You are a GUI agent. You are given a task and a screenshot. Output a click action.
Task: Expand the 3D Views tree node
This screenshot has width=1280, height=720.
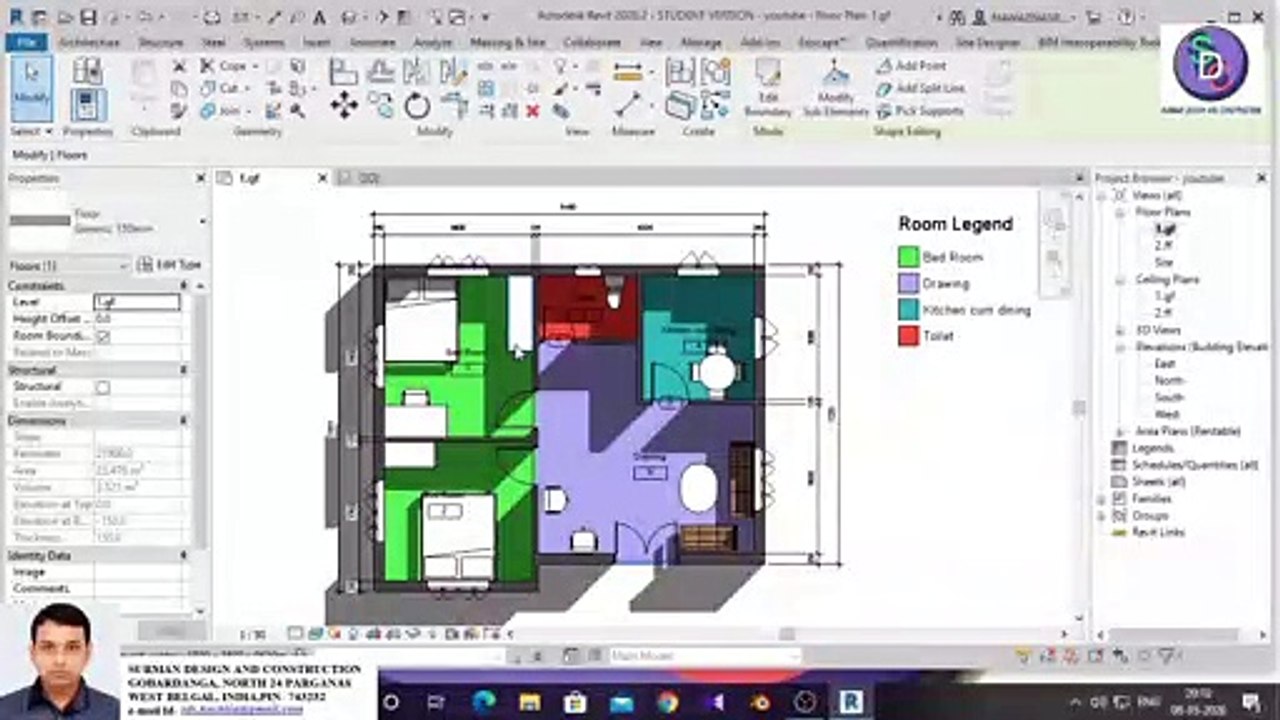(x=1121, y=330)
